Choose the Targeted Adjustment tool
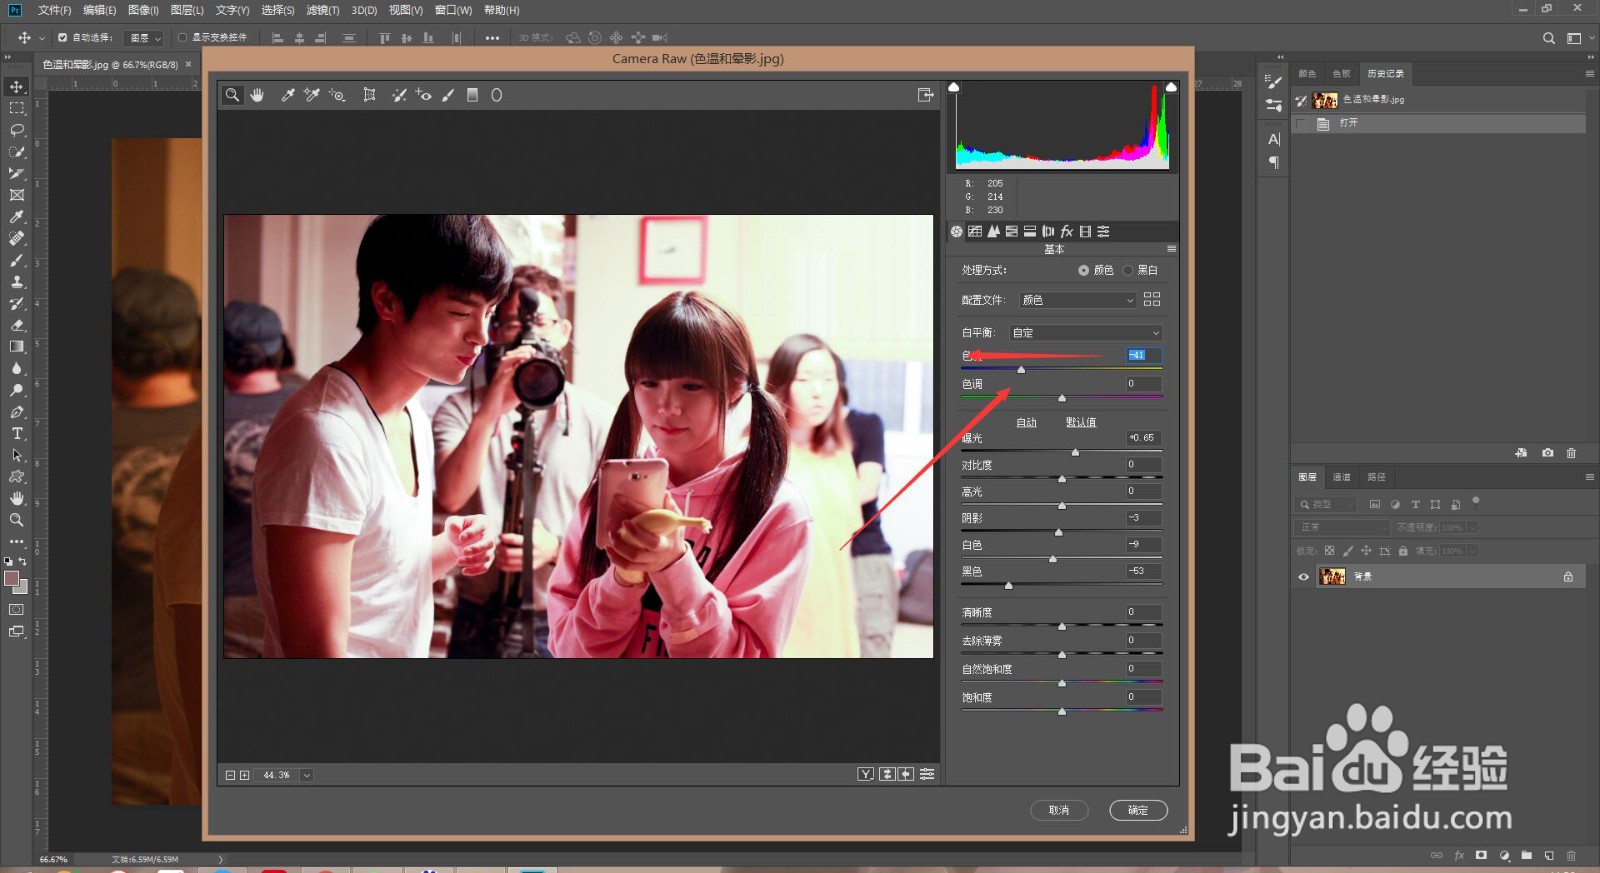The height and width of the screenshot is (873, 1600). pyautogui.click(x=338, y=95)
